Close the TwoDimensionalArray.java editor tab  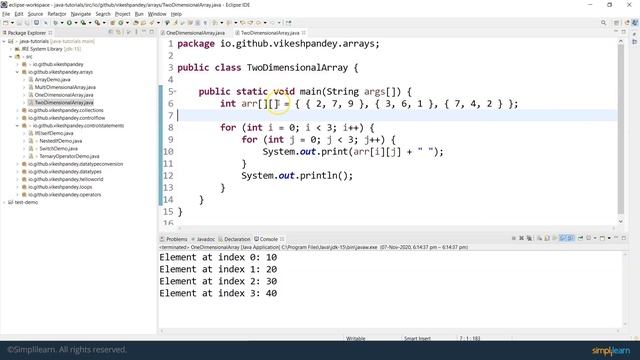coord(304,33)
